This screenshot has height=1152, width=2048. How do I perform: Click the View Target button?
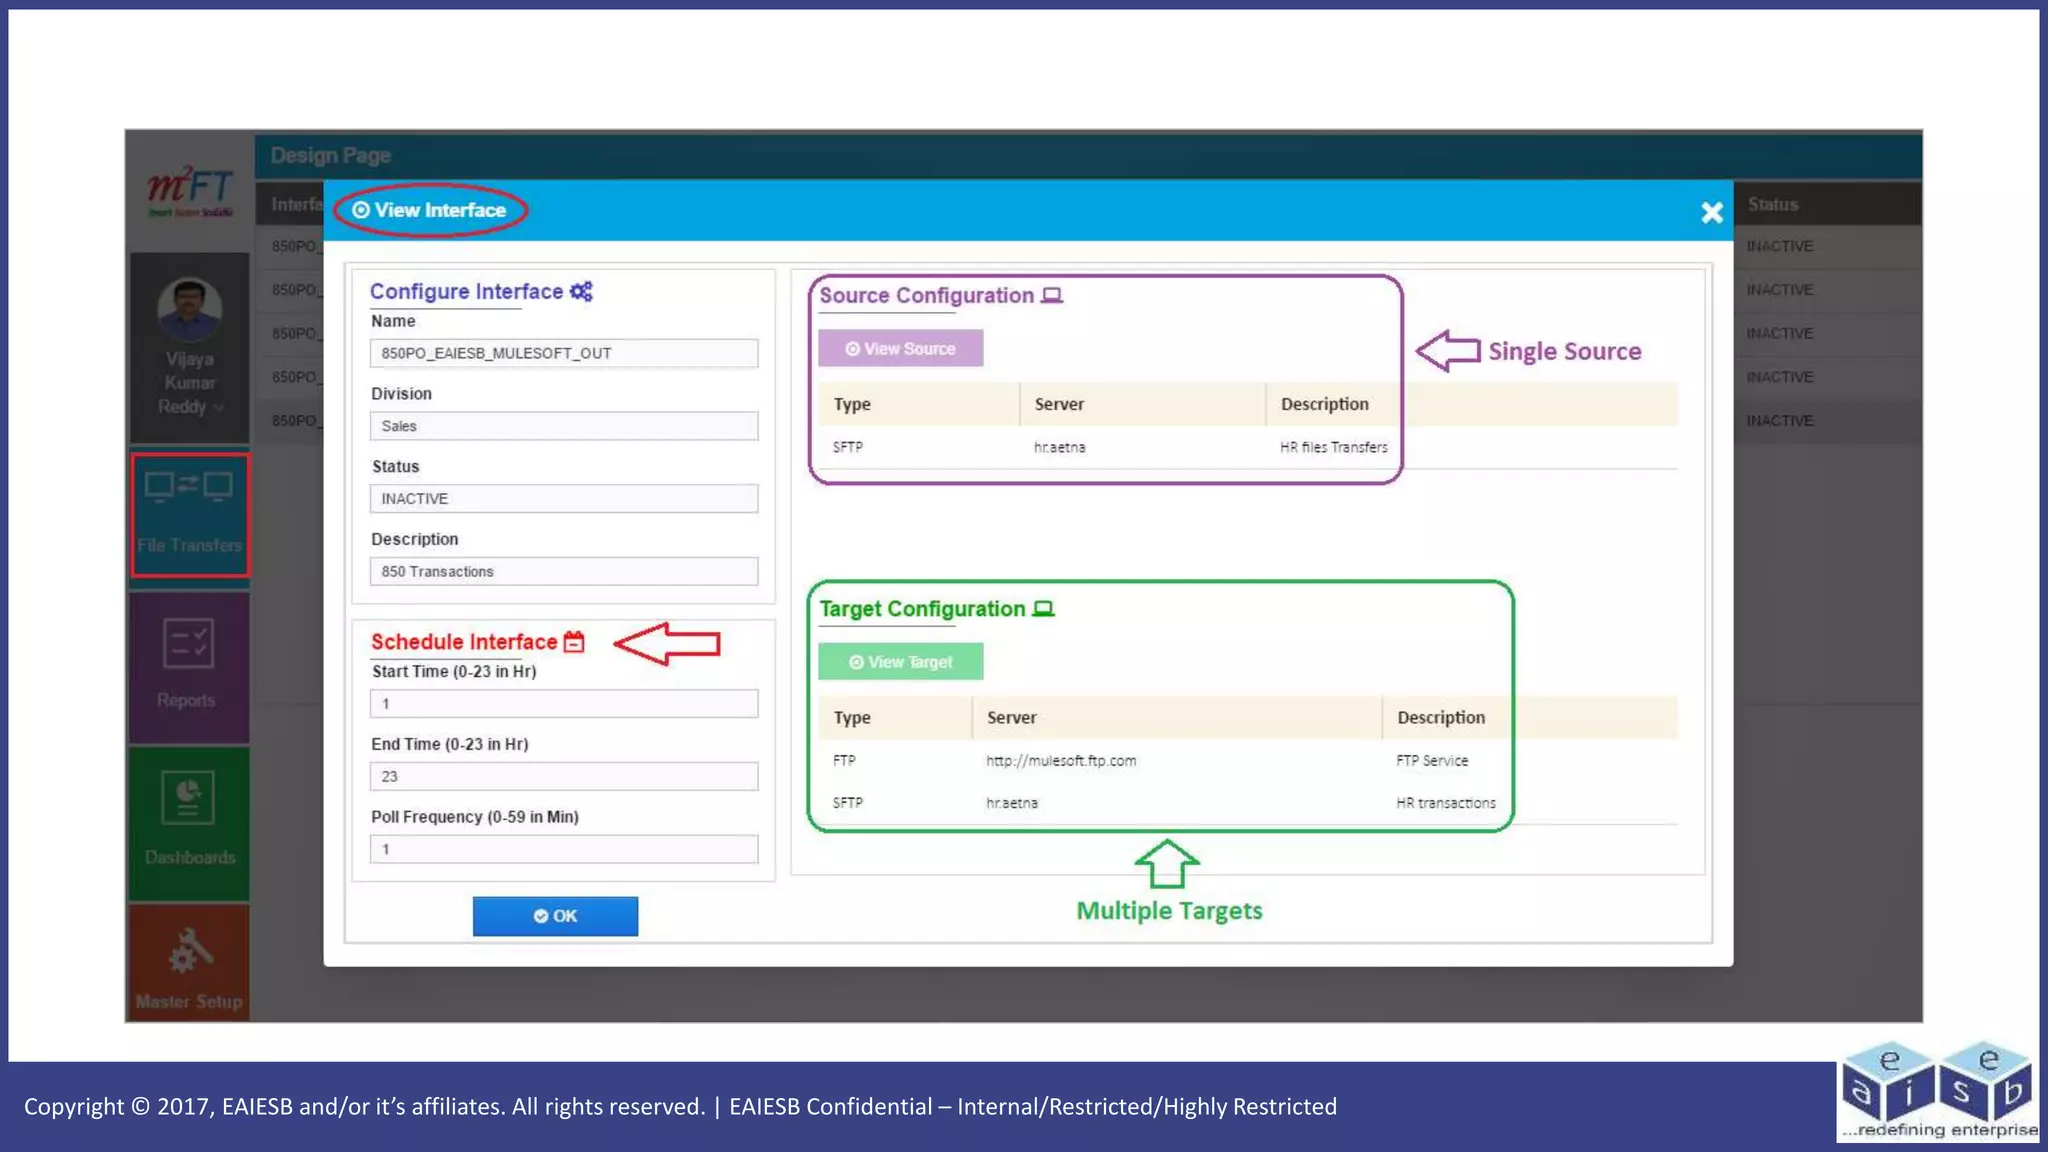900,662
